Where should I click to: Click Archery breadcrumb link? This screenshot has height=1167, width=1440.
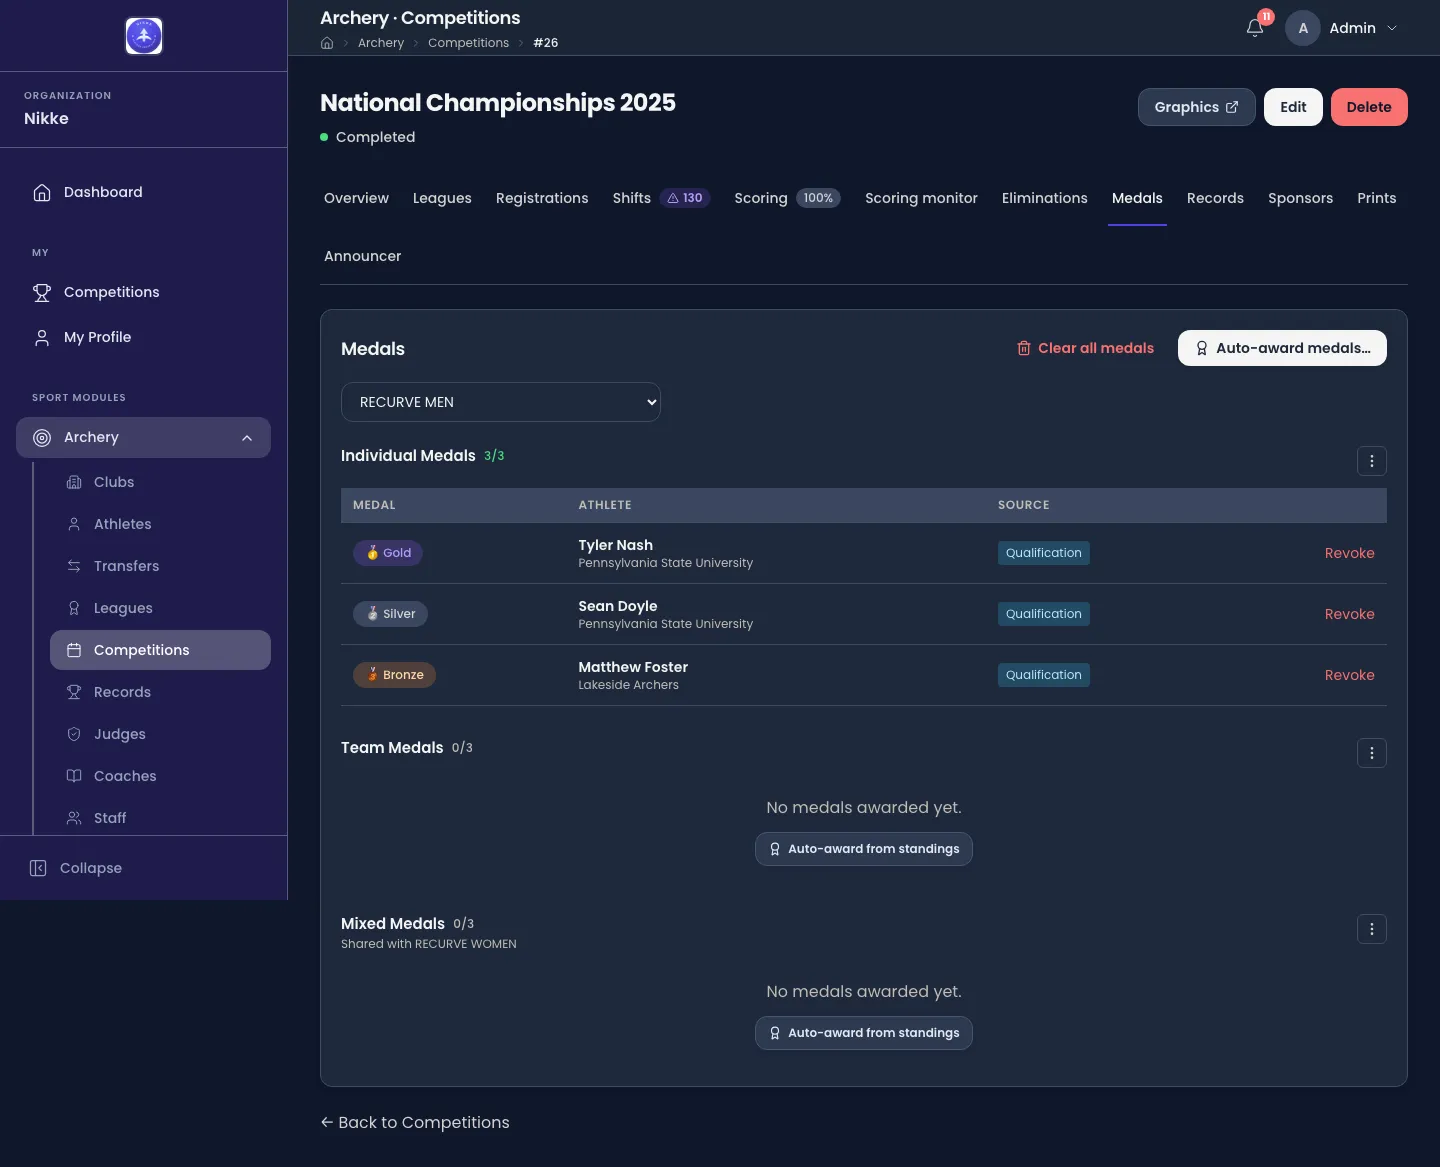coord(381,43)
